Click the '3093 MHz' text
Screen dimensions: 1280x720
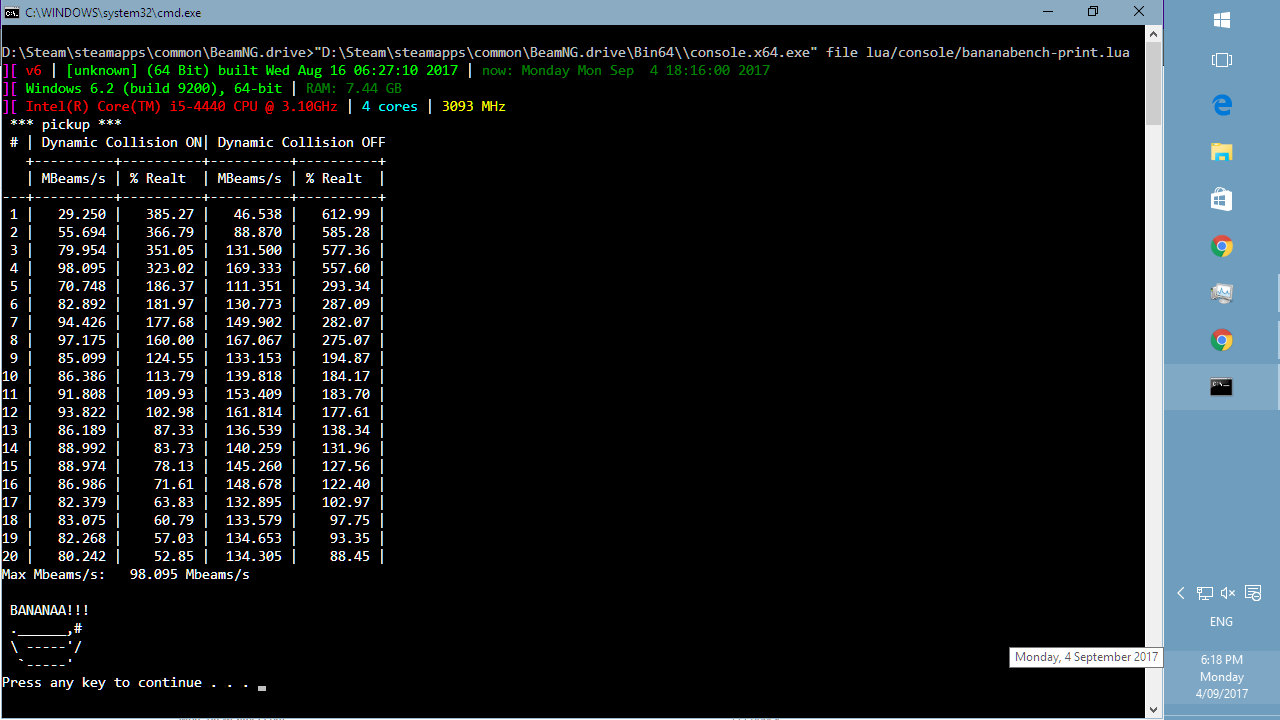click(x=474, y=106)
